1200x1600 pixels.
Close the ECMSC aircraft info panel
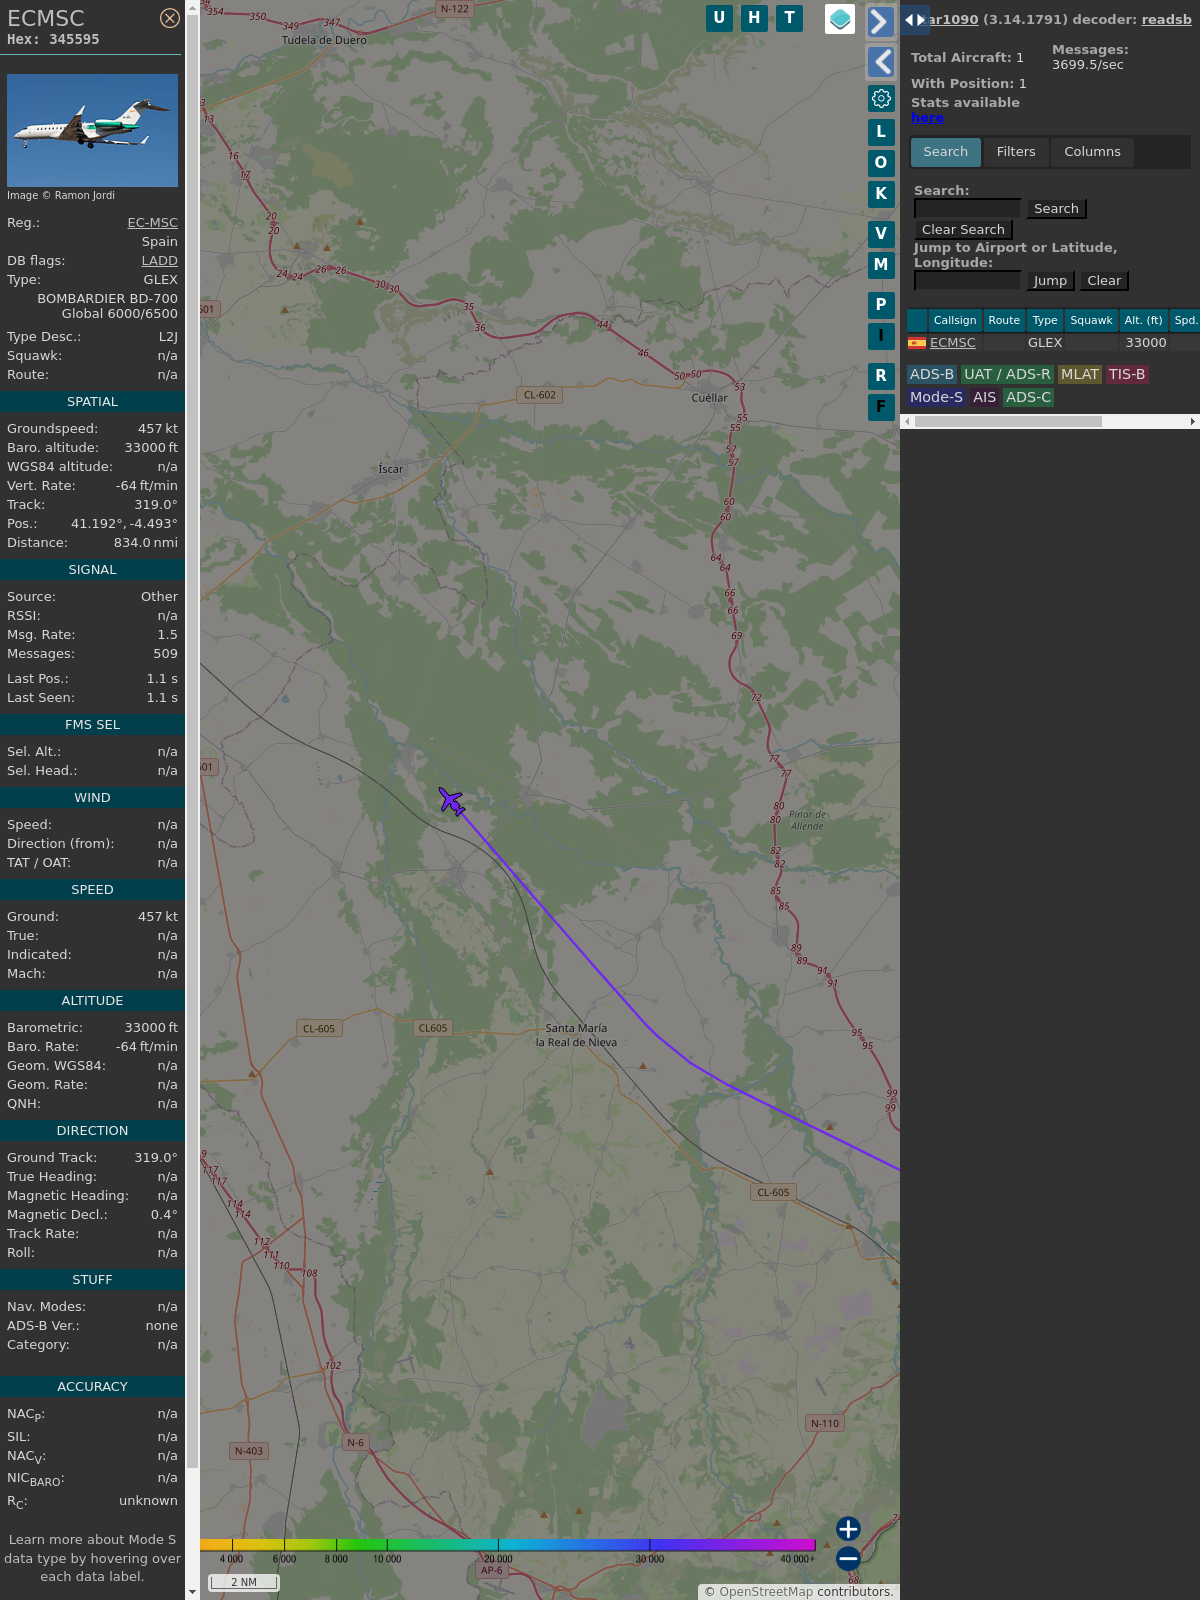[170, 18]
